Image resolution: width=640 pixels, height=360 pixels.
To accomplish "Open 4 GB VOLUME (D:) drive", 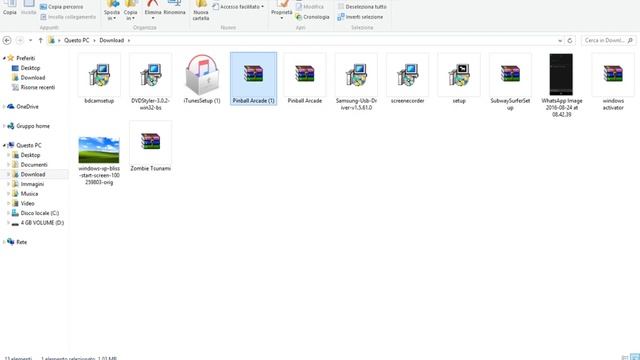I will pos(42,223).
